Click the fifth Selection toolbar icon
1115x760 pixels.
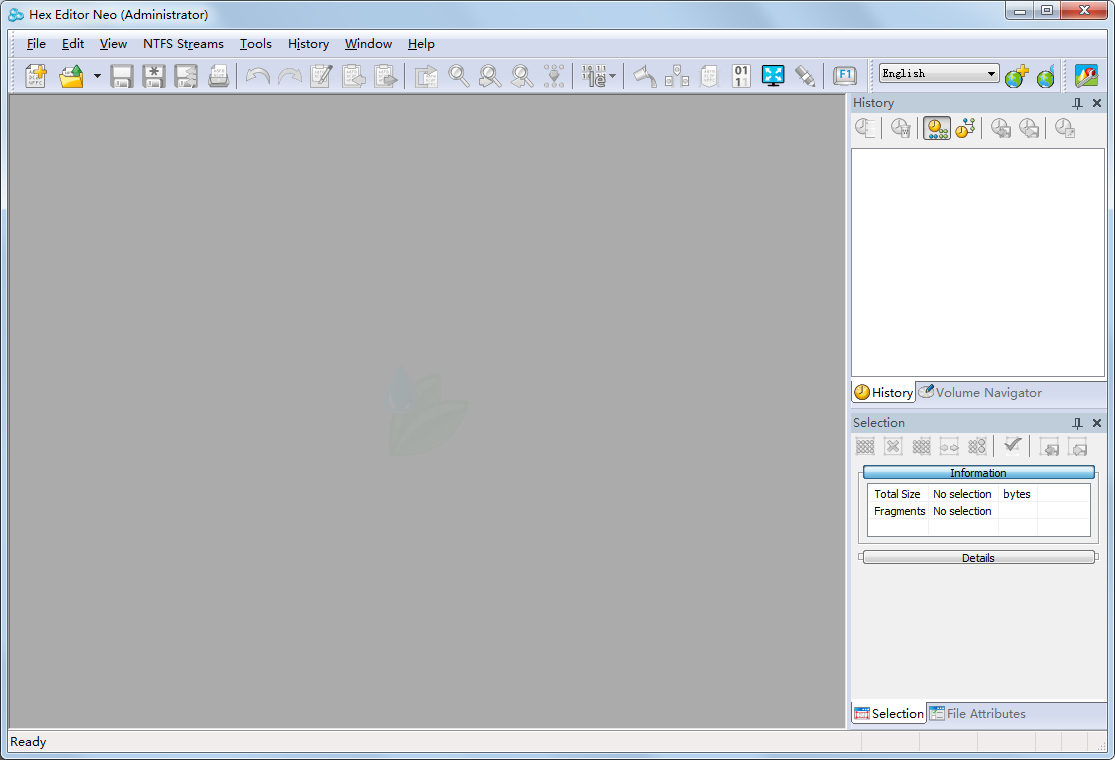click(977, 446)
